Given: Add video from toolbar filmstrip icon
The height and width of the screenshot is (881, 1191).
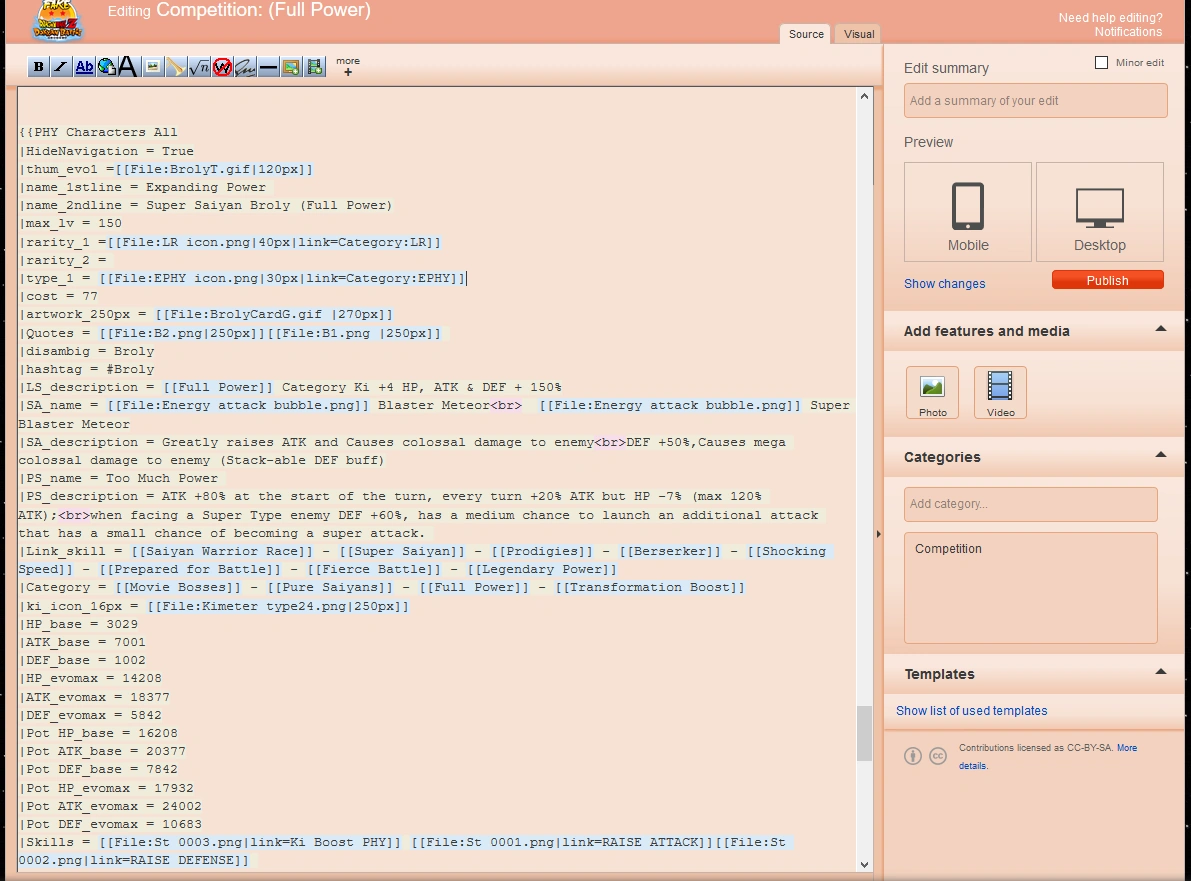Looking at the screenshot, I should pos(314,67).
